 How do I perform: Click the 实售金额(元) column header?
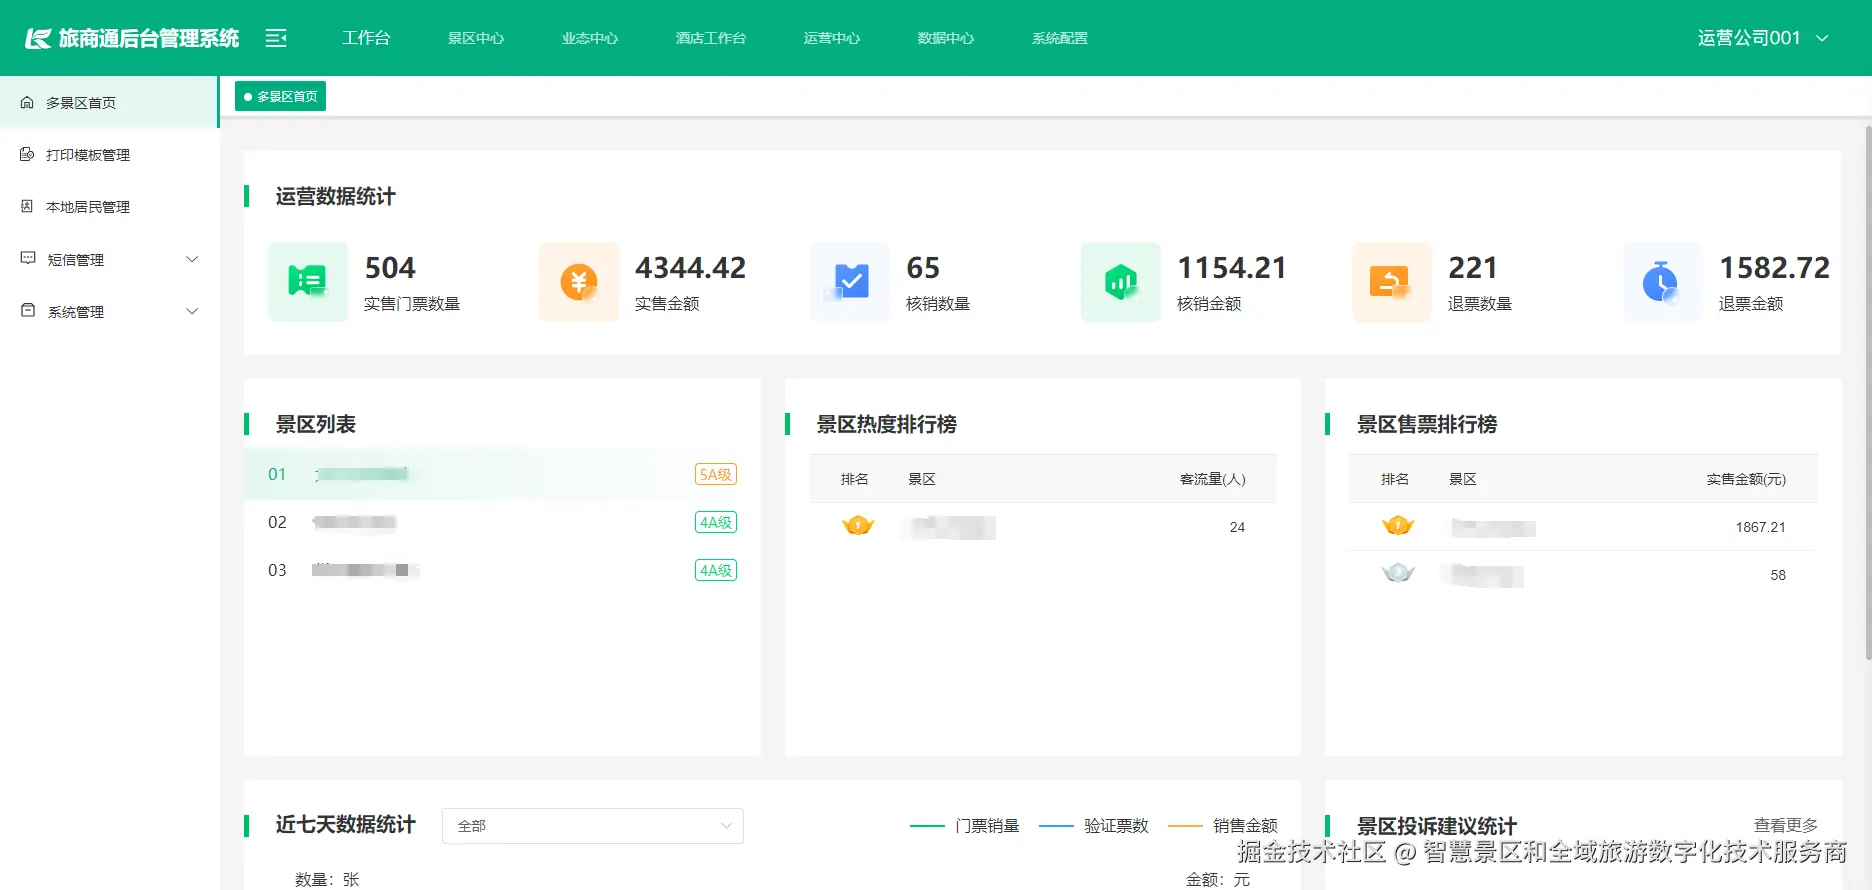click(x=1746, y=479)
